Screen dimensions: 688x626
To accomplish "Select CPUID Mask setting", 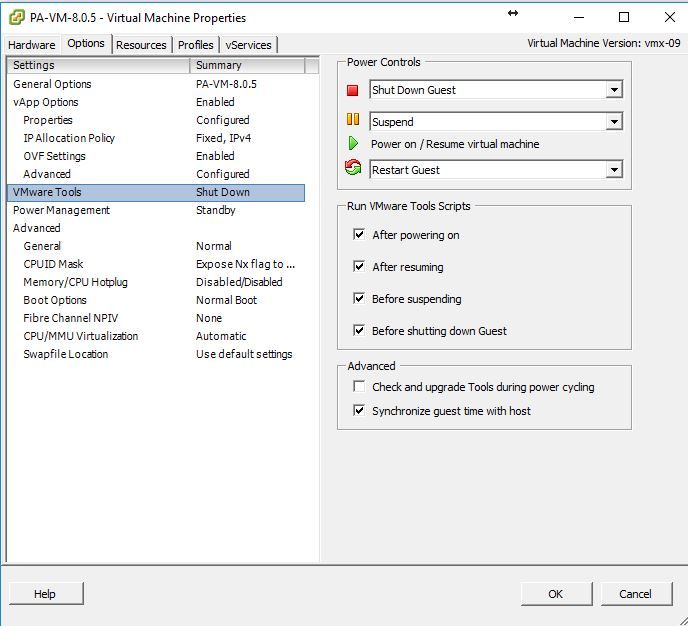I will coord(156,264).
